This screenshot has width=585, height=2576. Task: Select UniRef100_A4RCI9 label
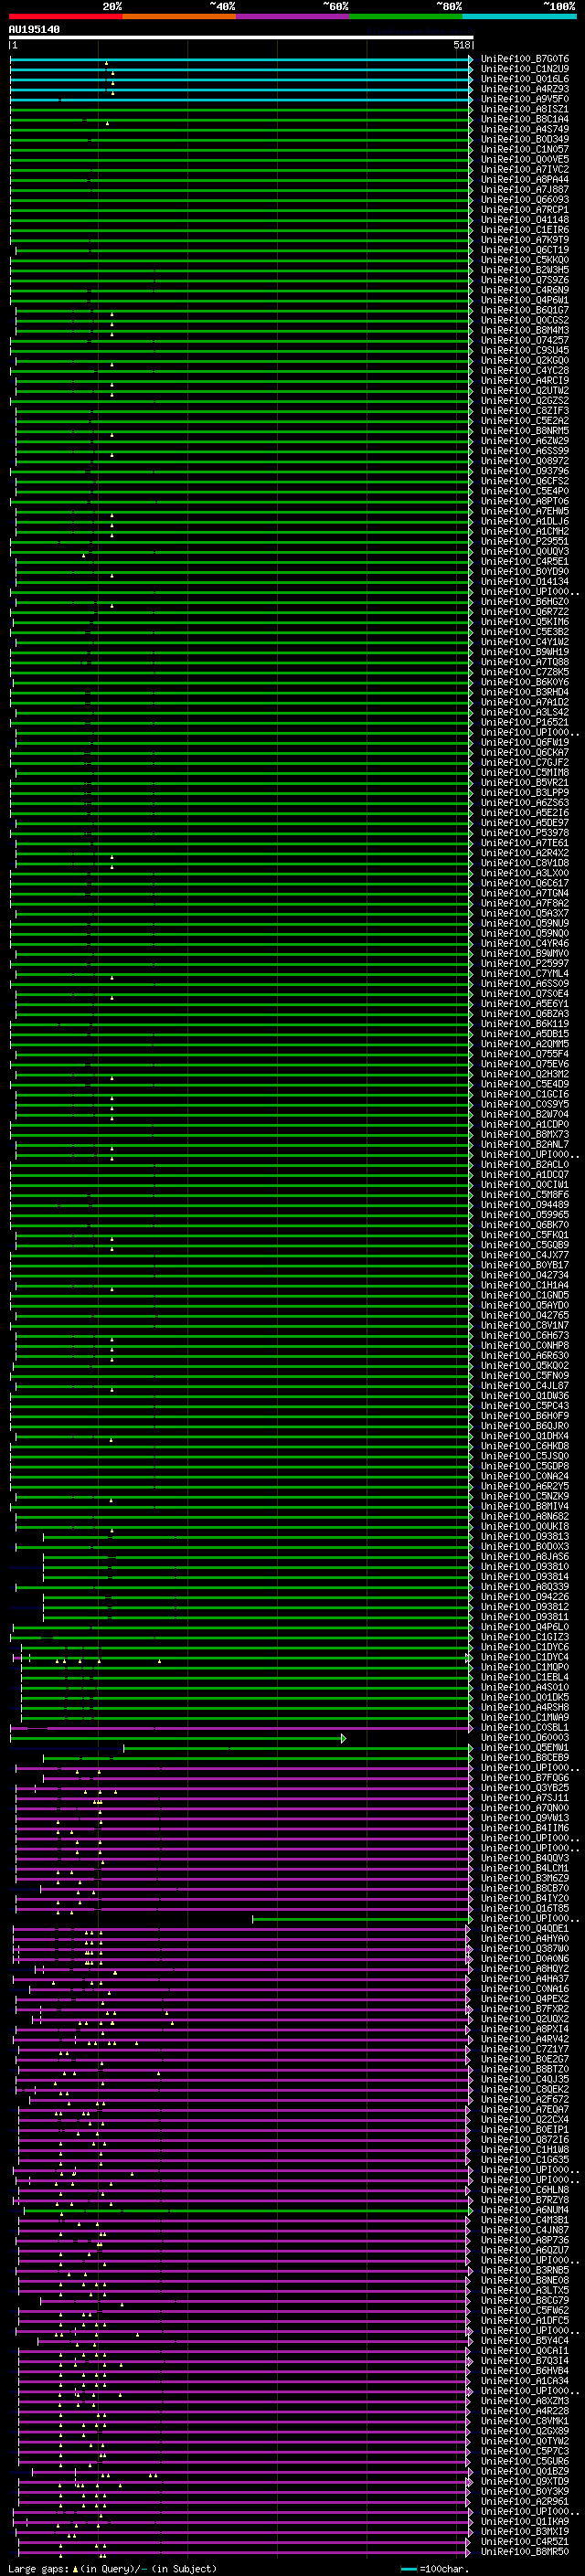pyautogui.click(x=525, y=380)
